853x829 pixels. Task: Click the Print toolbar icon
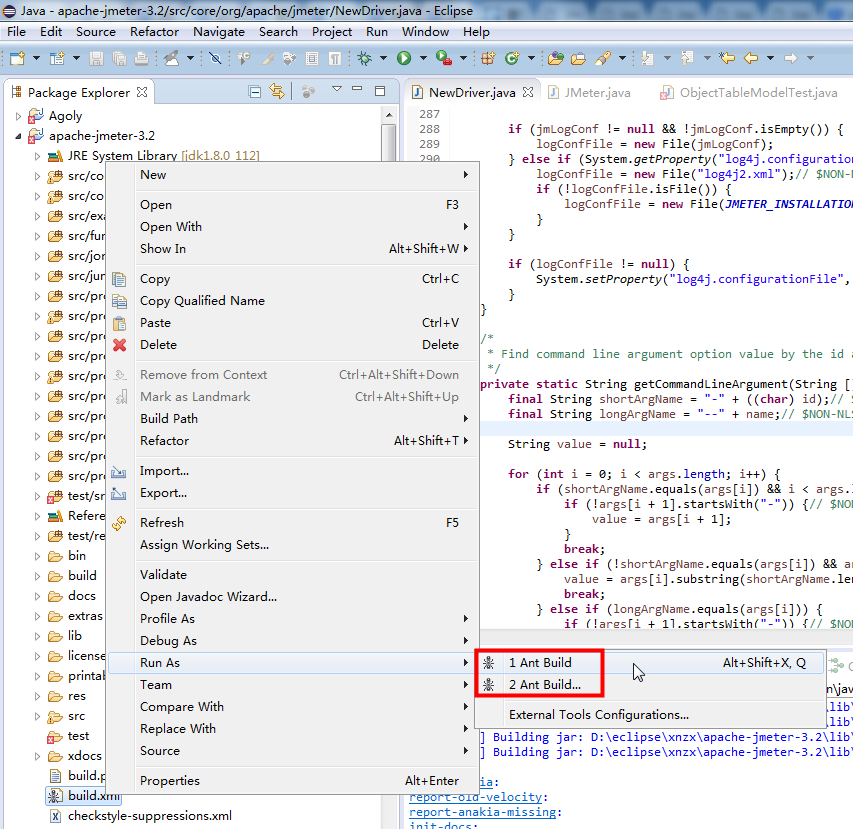tap(141, 58)
